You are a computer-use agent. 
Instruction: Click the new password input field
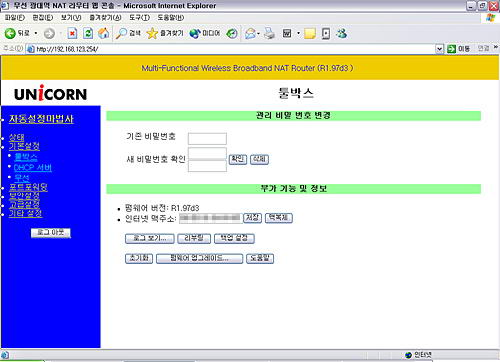[x=207, y=153]
